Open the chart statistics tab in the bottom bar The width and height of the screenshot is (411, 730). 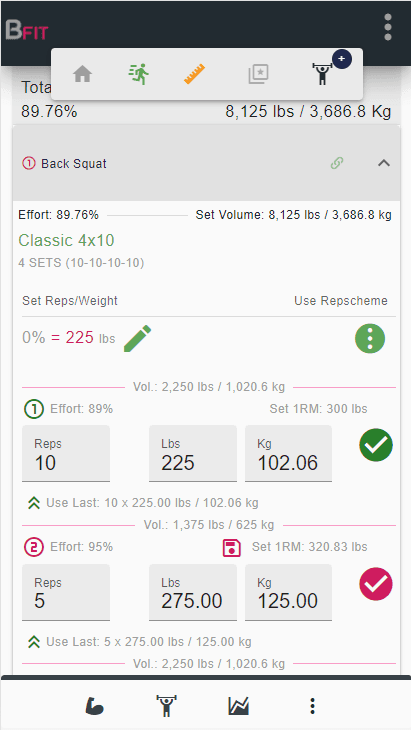[239, 707]
